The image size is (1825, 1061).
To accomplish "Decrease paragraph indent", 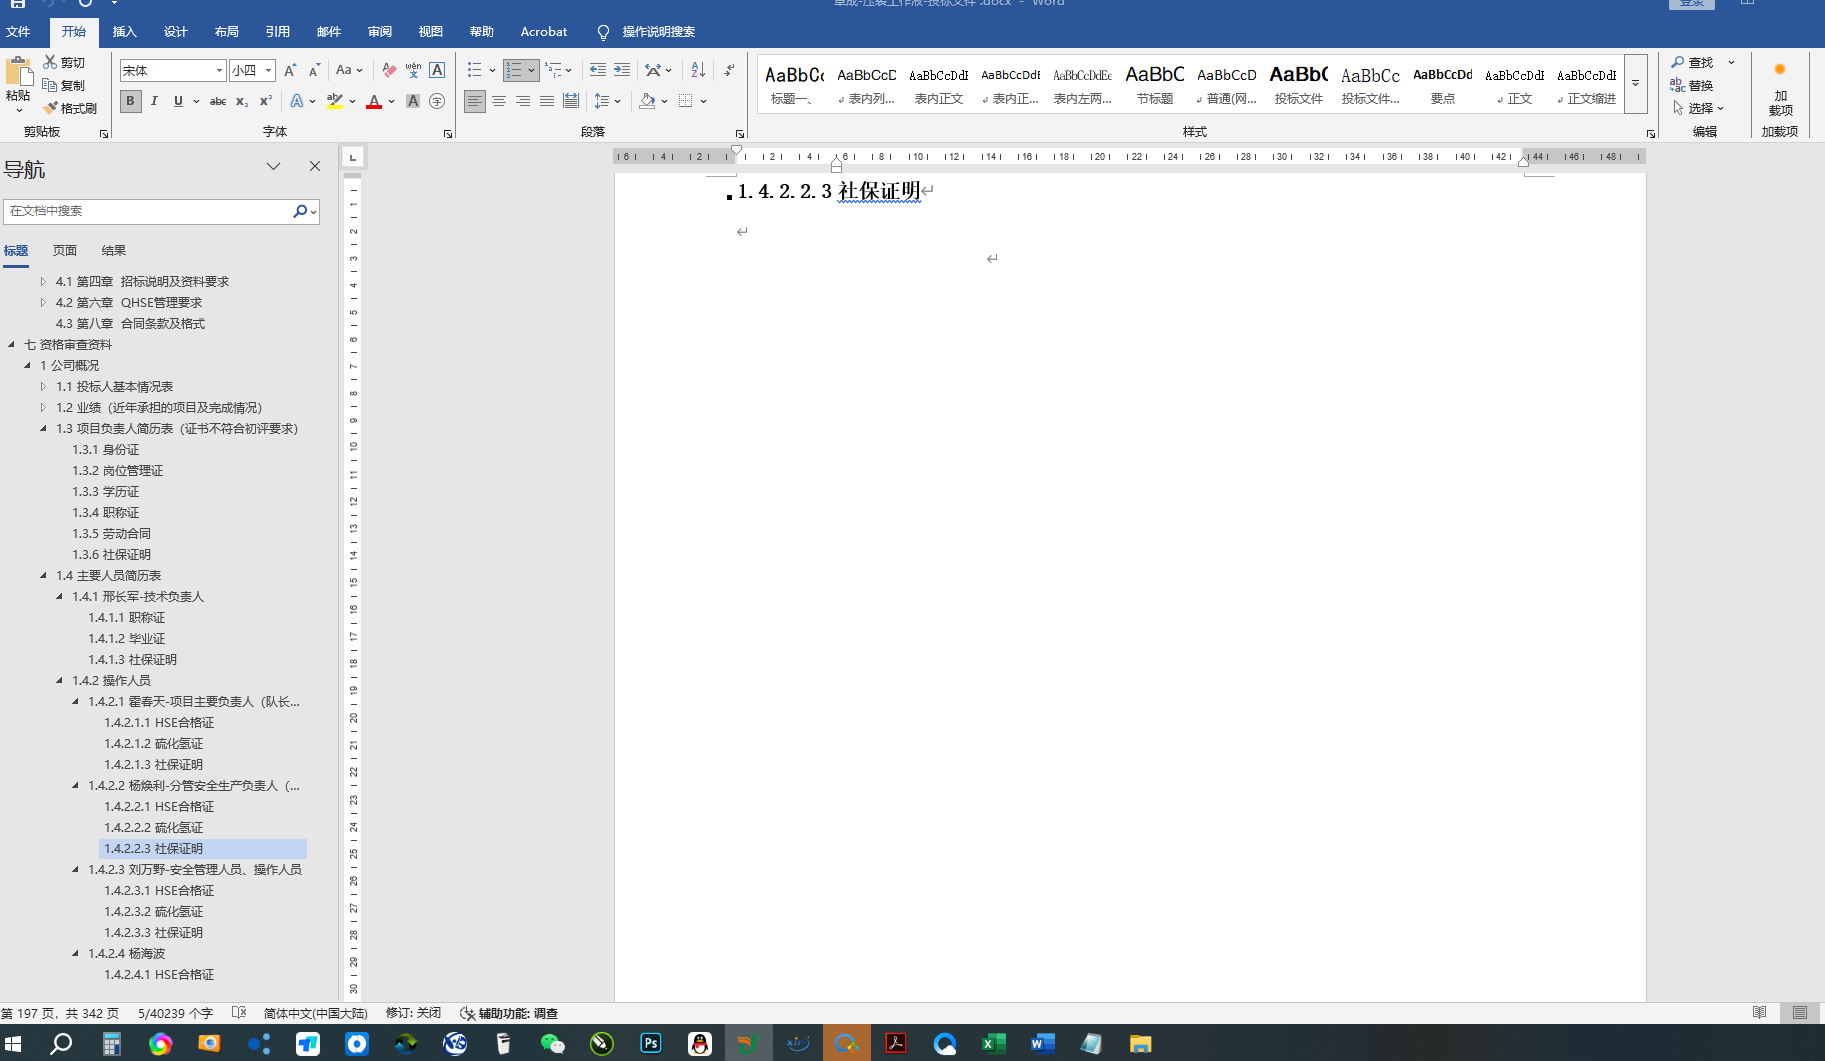I will click(598, 70).
